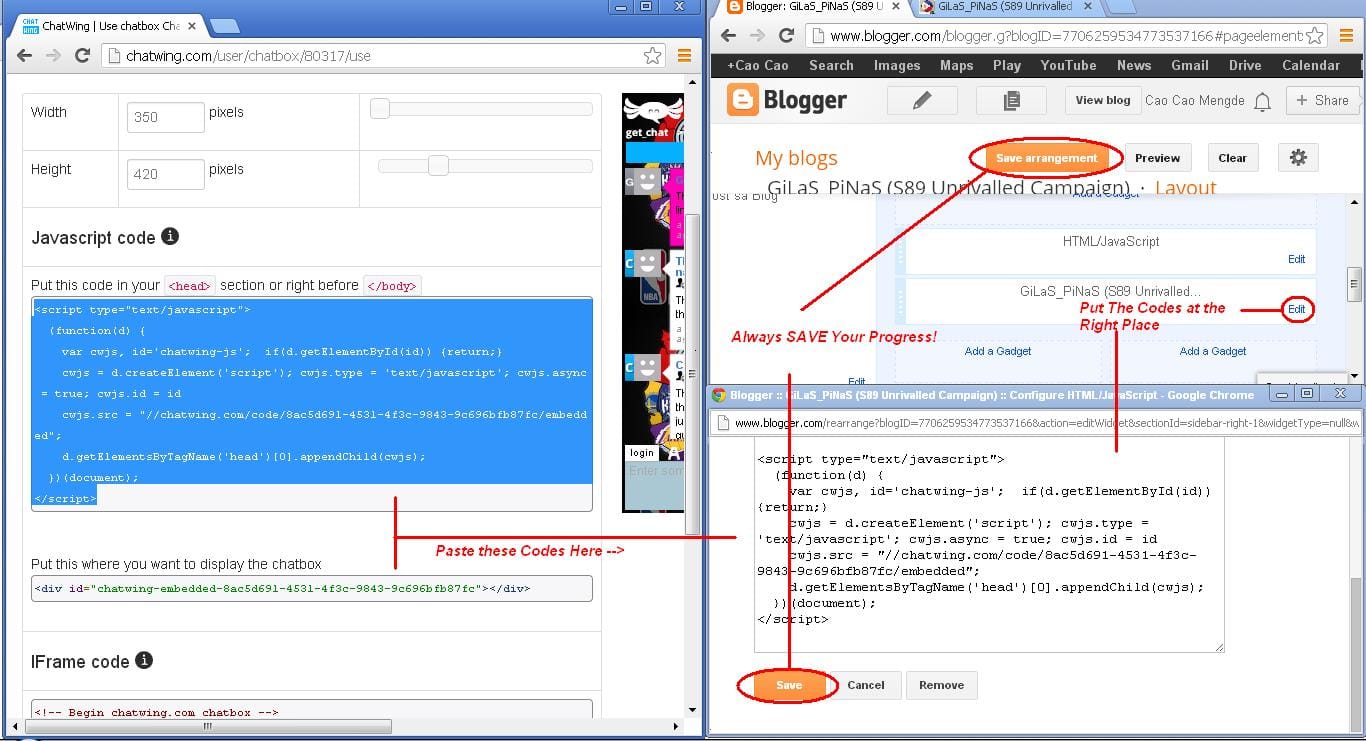The height and width of the screenshot is (741, 1366).
Task: Open Gmail from the Google top bar
Action: point(1189,65)
